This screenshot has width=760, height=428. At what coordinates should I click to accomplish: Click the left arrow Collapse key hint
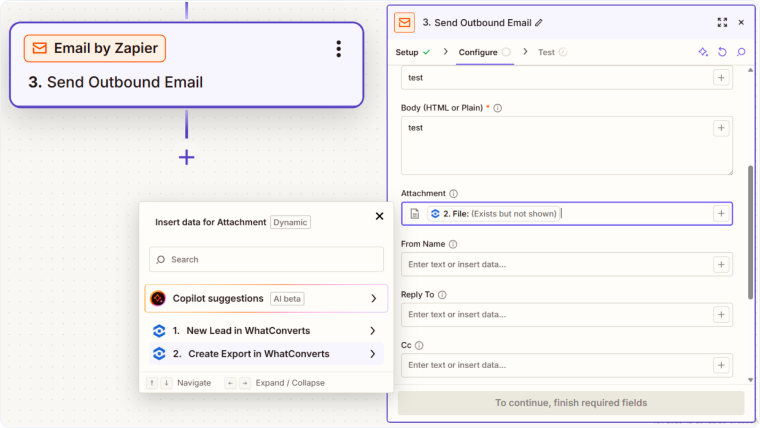point(230,383)
